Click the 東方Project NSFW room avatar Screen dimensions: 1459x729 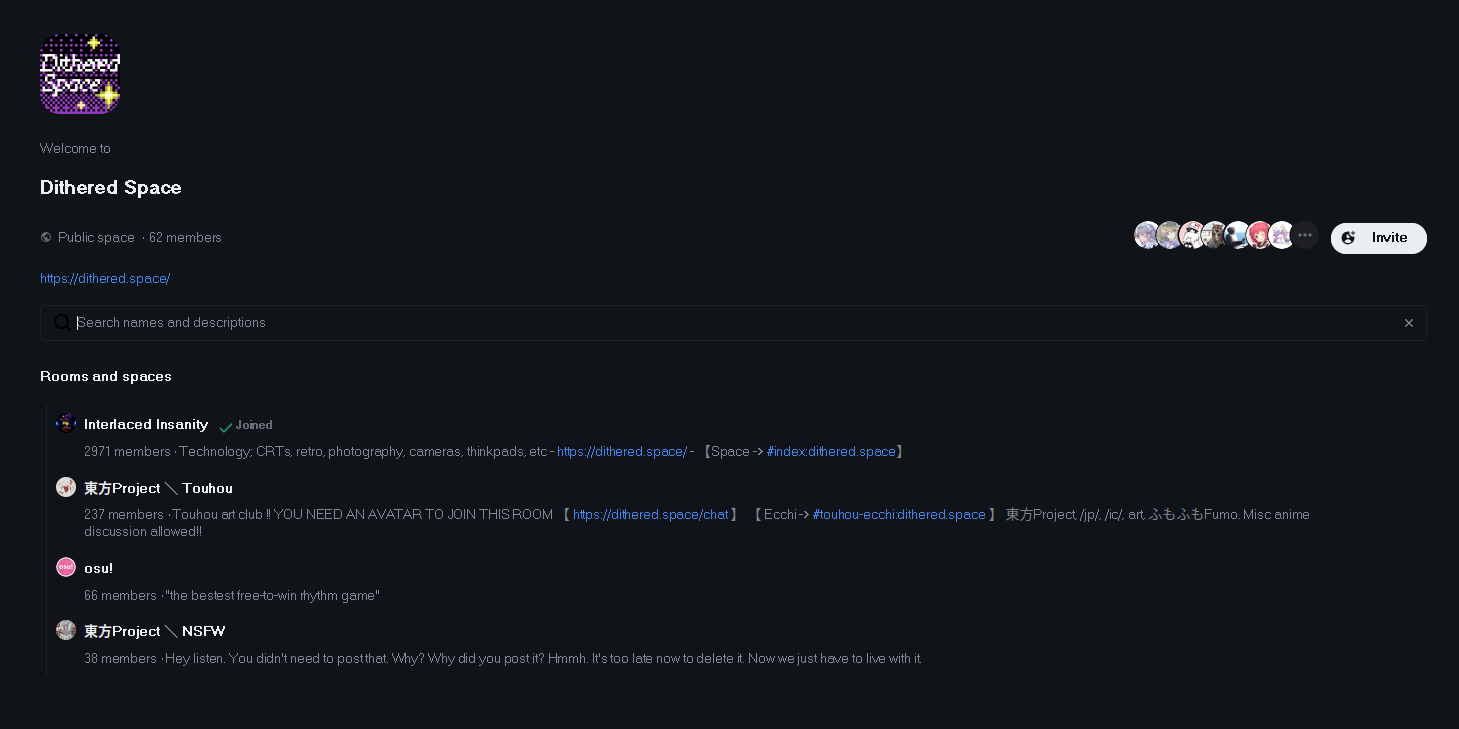tap(66, 630)
